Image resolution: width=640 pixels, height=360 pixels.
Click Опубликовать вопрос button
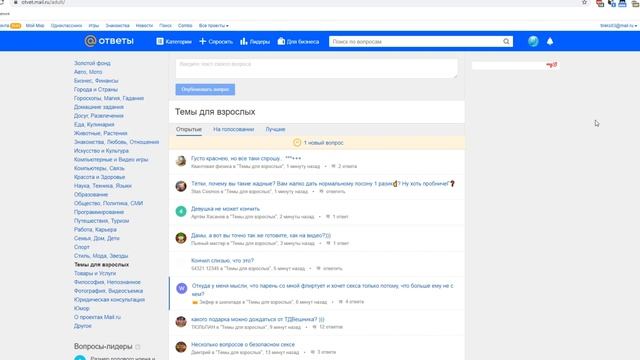[205, 89]
